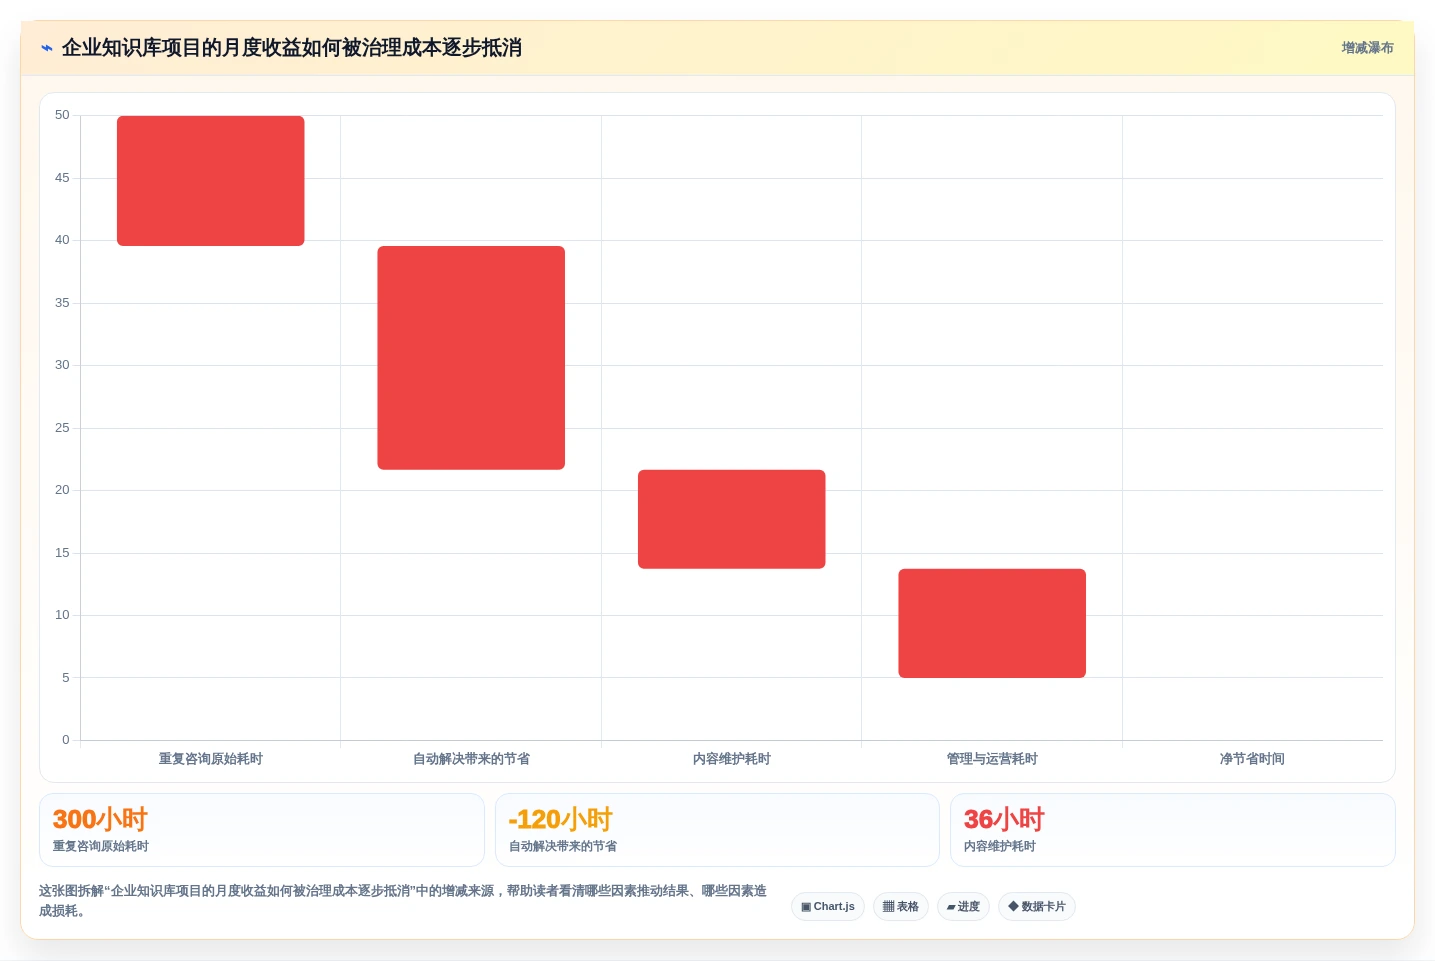This screenshot has width=1435, height=961.
Task: Click the blue lightning icon beside the title
Action: pos(47,48)
